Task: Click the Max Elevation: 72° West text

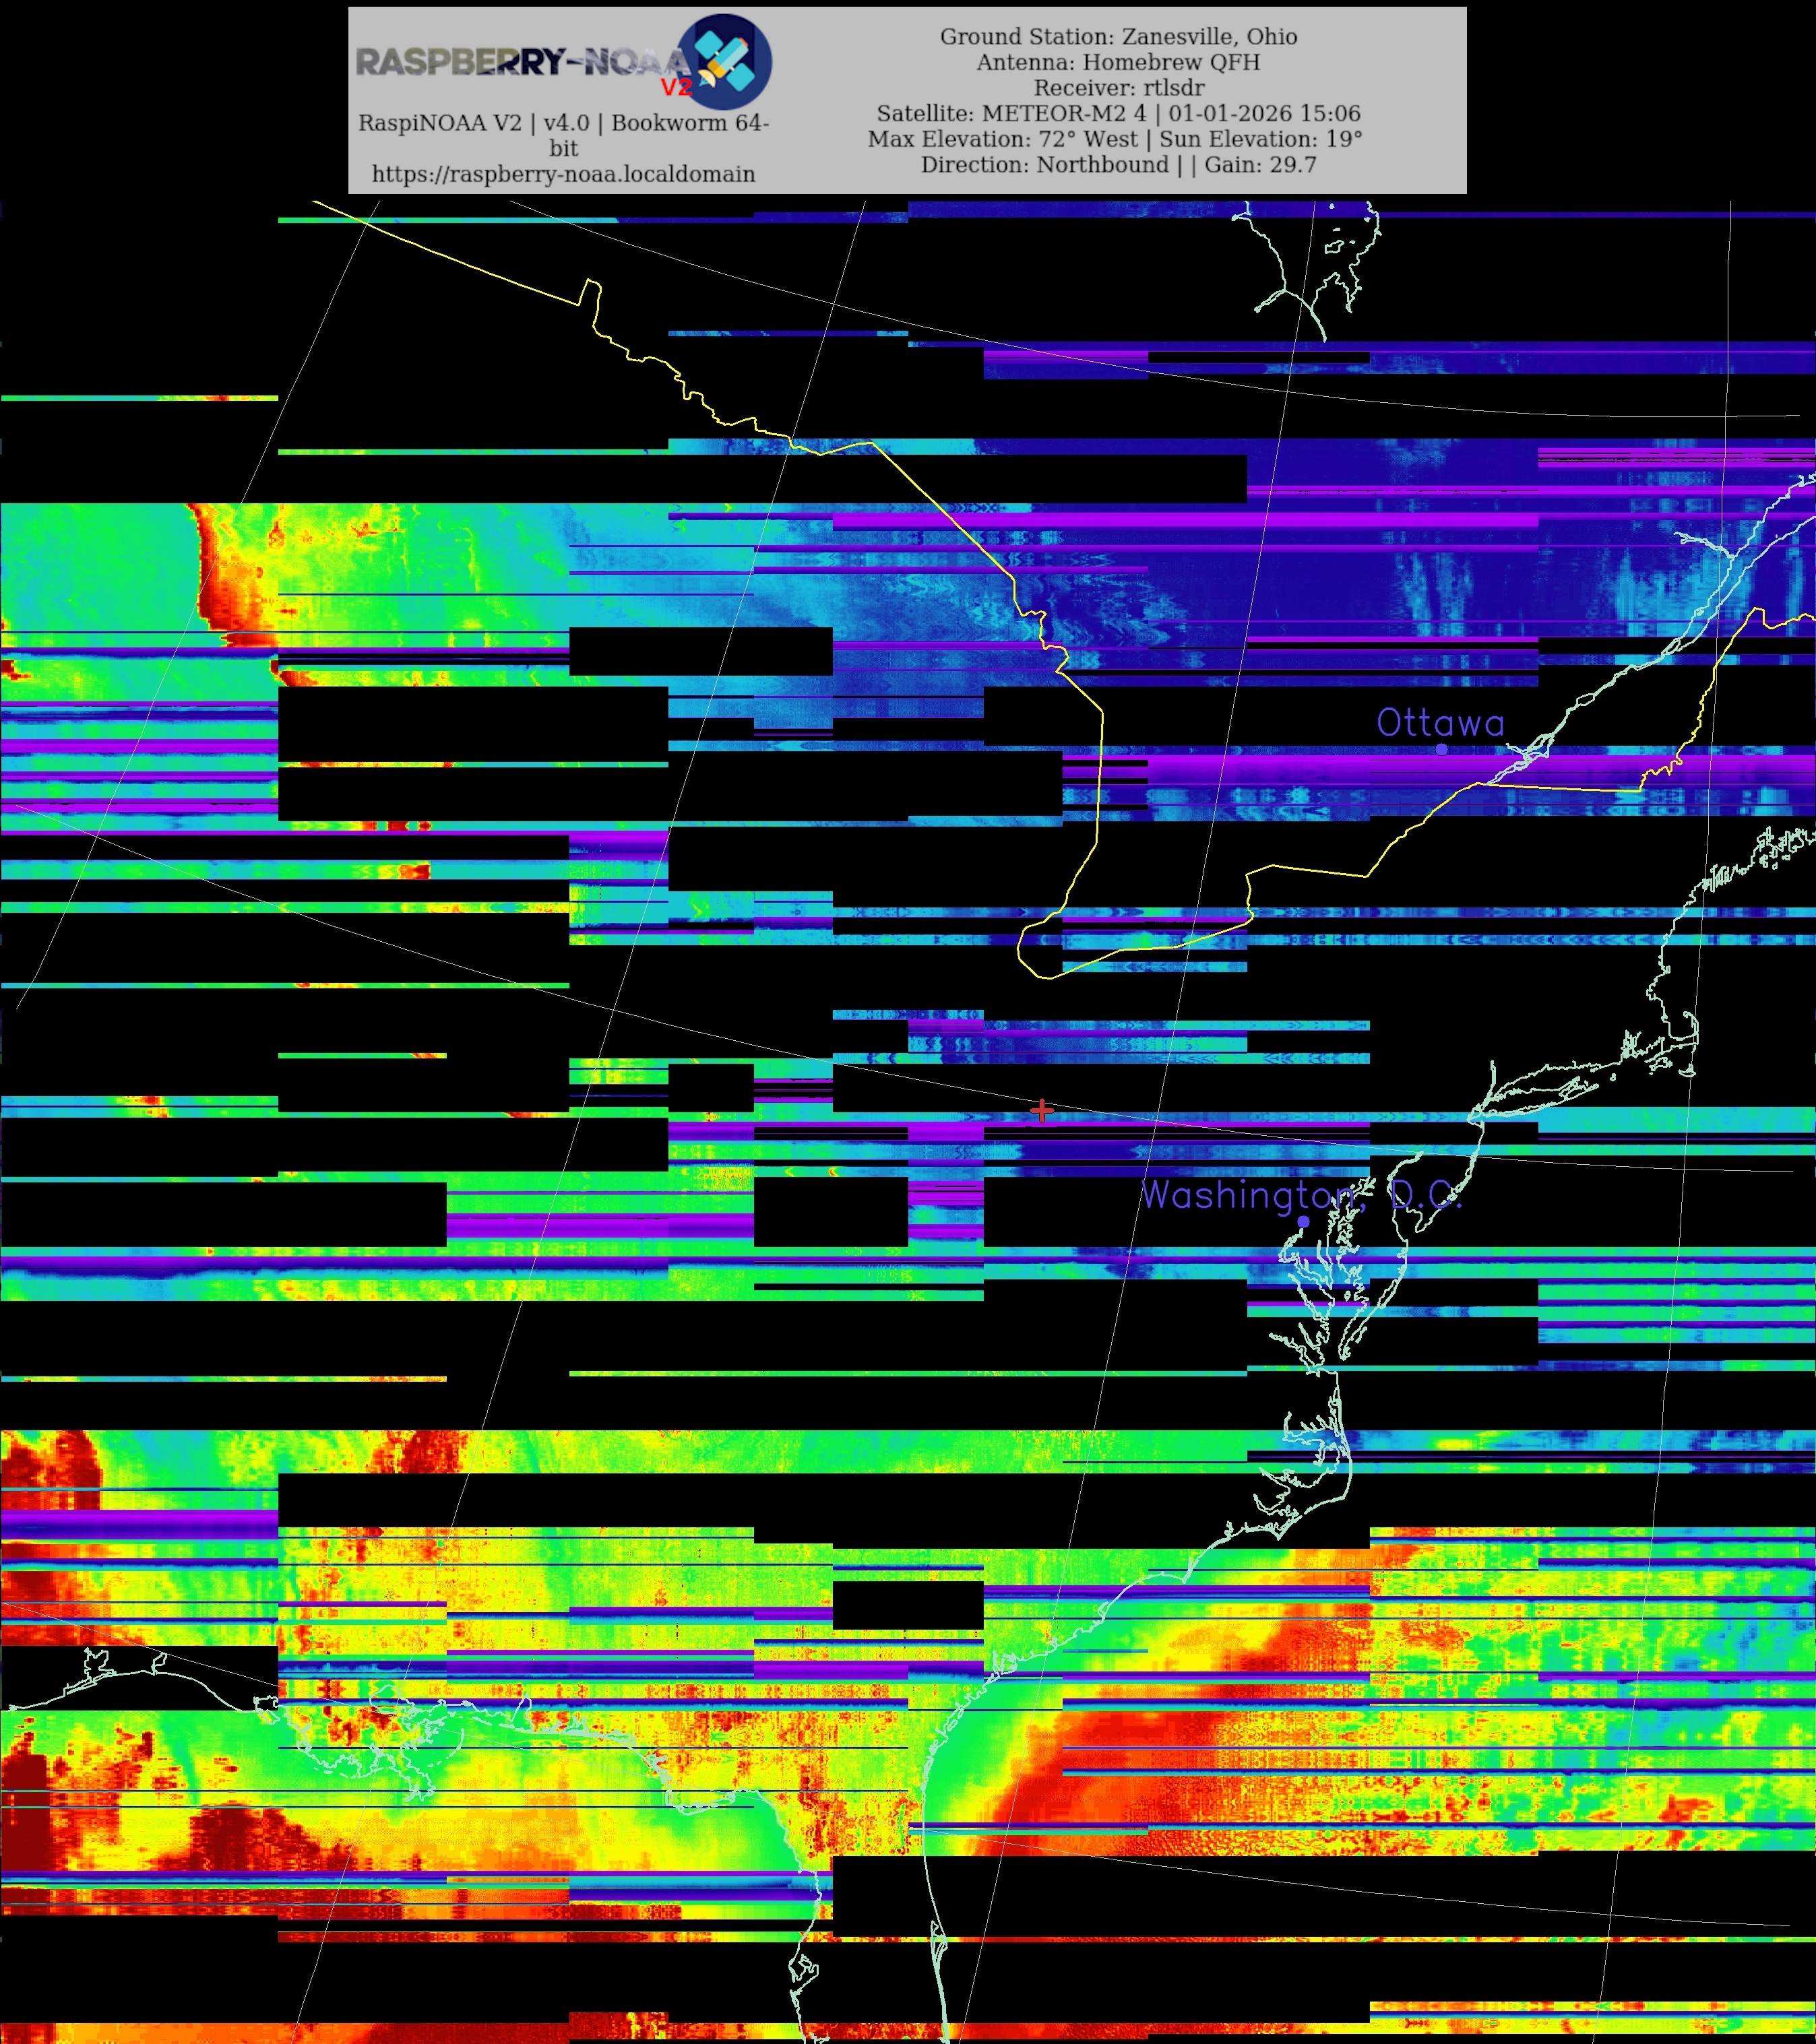Action: coord(1002,139)
